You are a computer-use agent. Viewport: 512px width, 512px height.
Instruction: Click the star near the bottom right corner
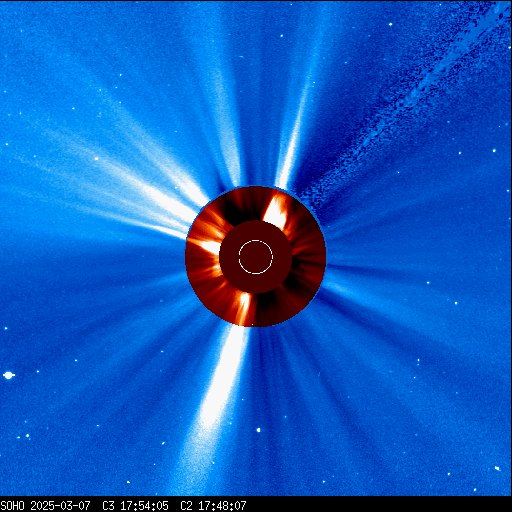[497, 468]
